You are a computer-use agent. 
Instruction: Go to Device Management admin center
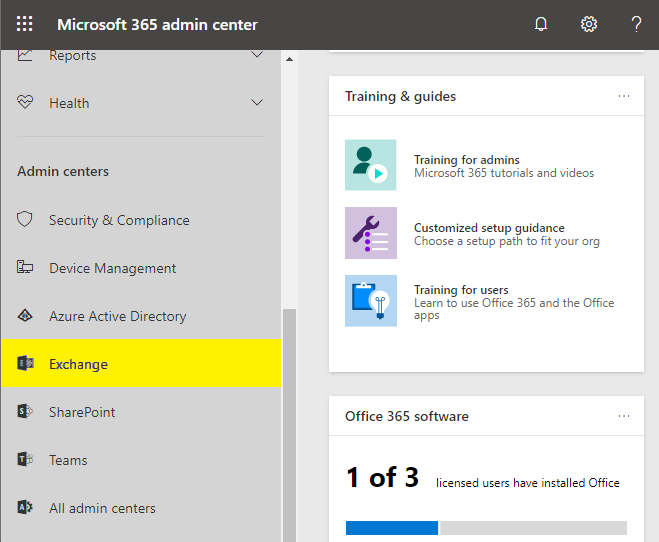click(141, 268)
